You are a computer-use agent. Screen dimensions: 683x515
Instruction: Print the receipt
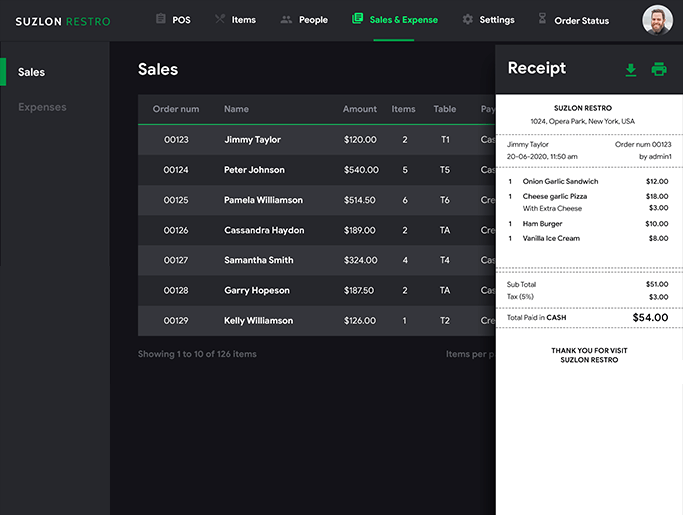659,69
